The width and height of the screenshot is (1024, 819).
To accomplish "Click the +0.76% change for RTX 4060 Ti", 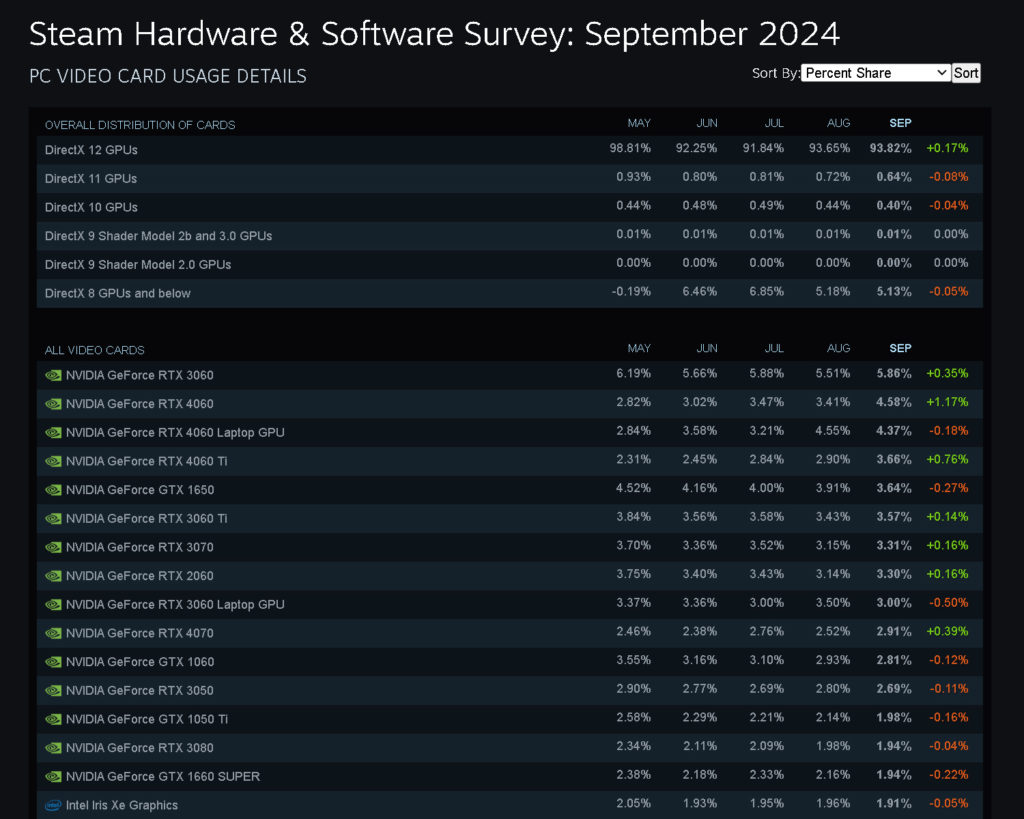I will pyautogui.click(x=947, y=460).
